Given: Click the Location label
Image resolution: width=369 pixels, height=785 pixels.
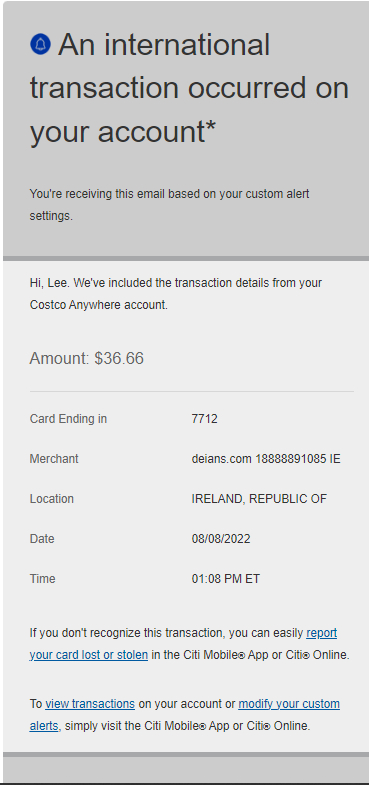Looking at the screenshot, I should (x=52, y=499).
